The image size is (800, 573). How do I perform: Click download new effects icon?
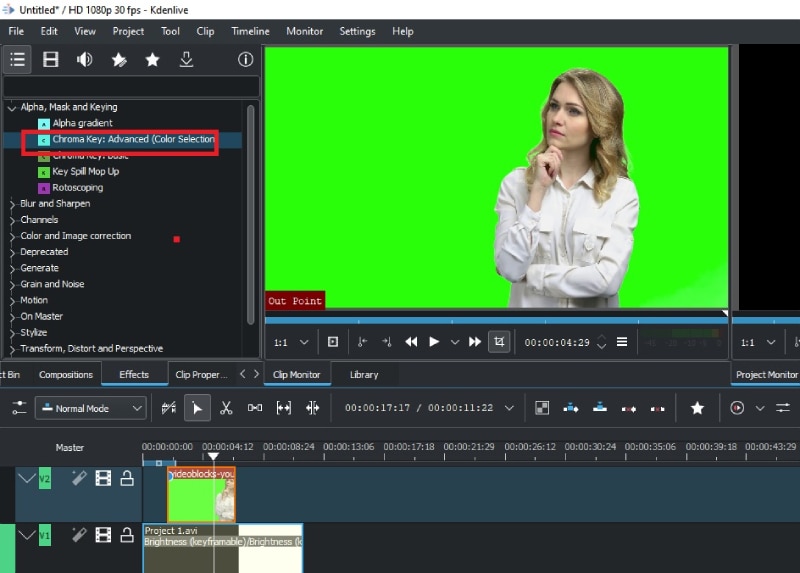tap(186, 60)
